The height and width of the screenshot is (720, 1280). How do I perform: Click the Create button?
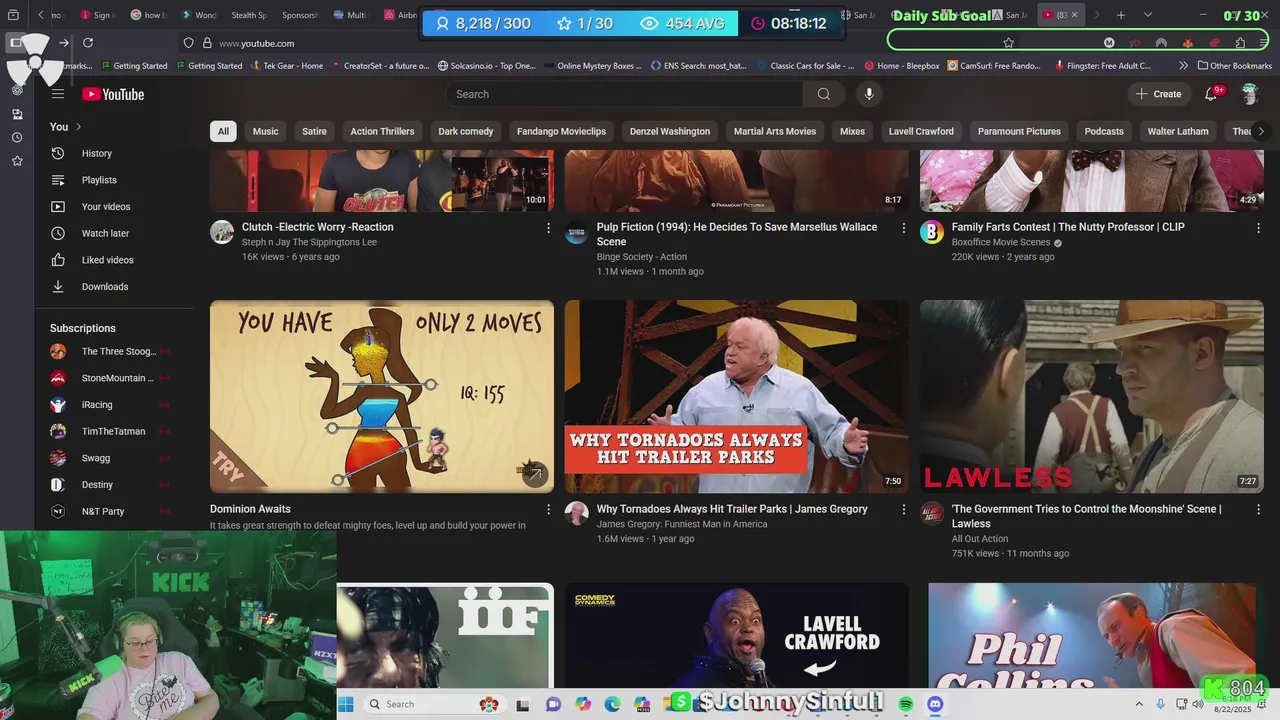coord(1158,94)
